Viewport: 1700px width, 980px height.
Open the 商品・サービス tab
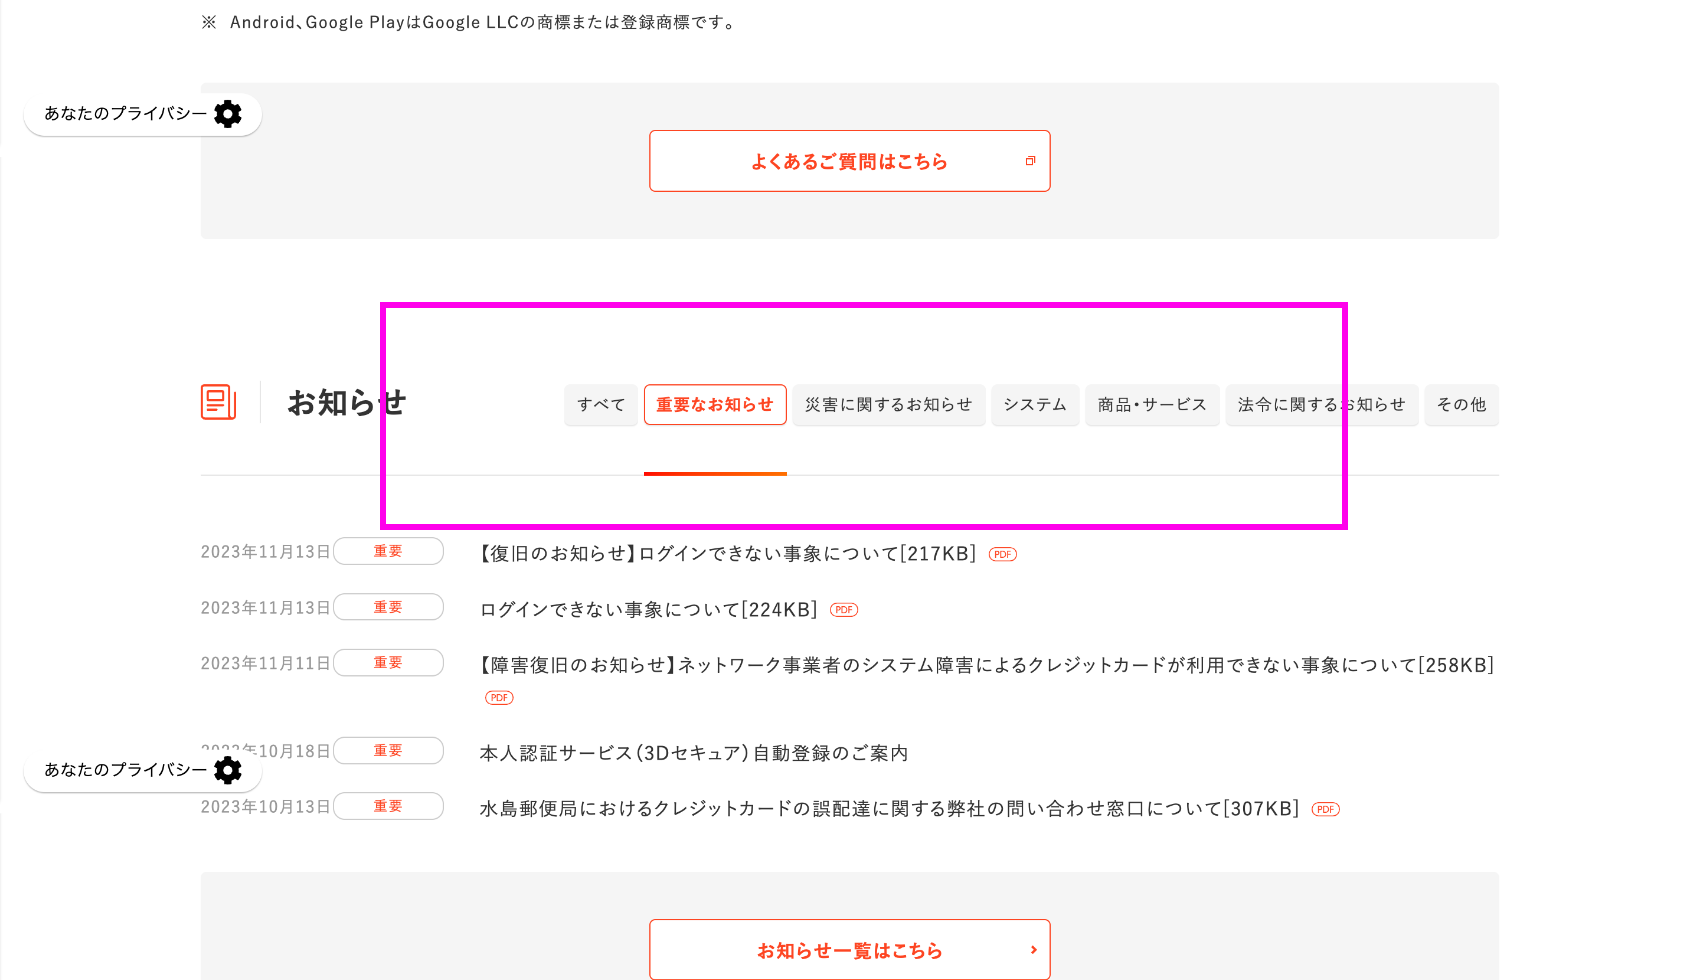1152,405
